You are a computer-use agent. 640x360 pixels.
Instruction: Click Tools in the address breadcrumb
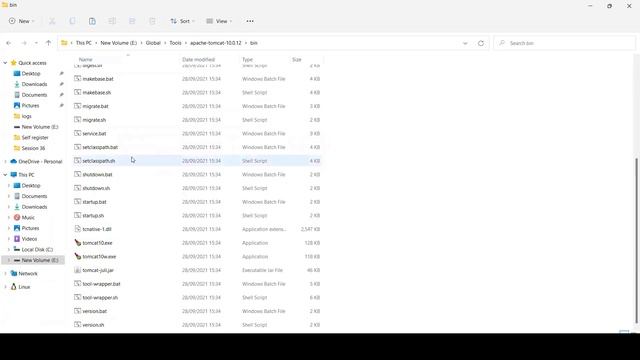coord(176,43)
